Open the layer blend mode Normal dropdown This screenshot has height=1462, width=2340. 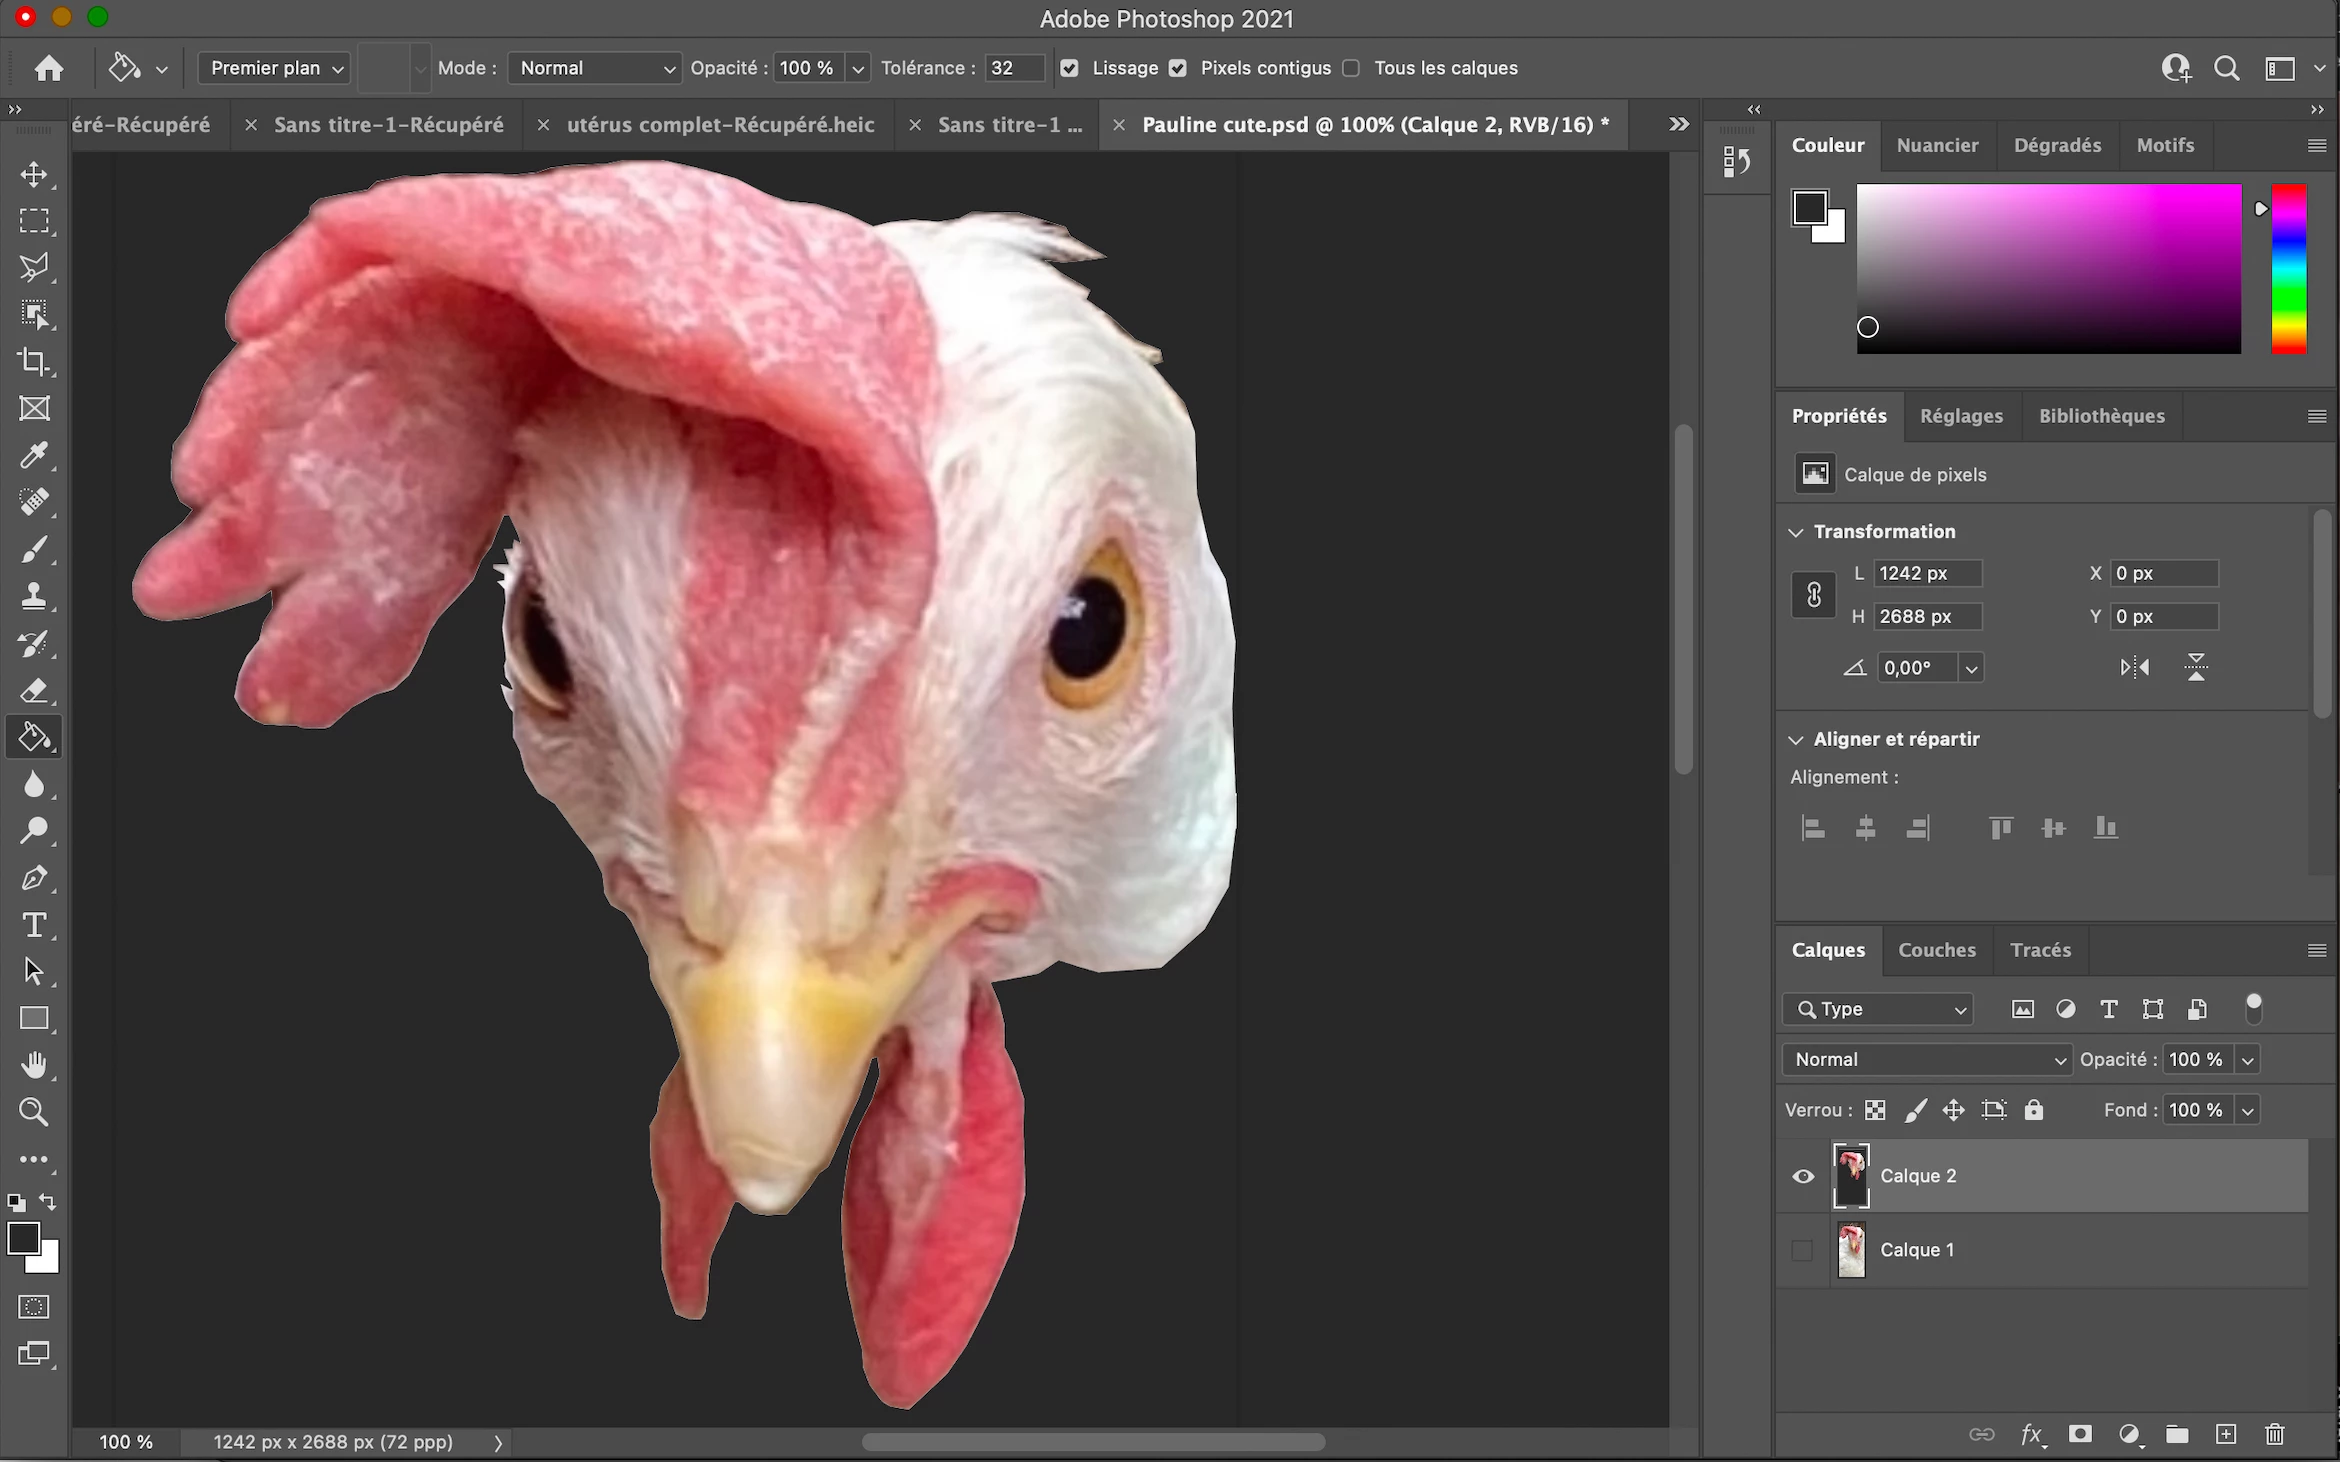coord(1927,1059)
